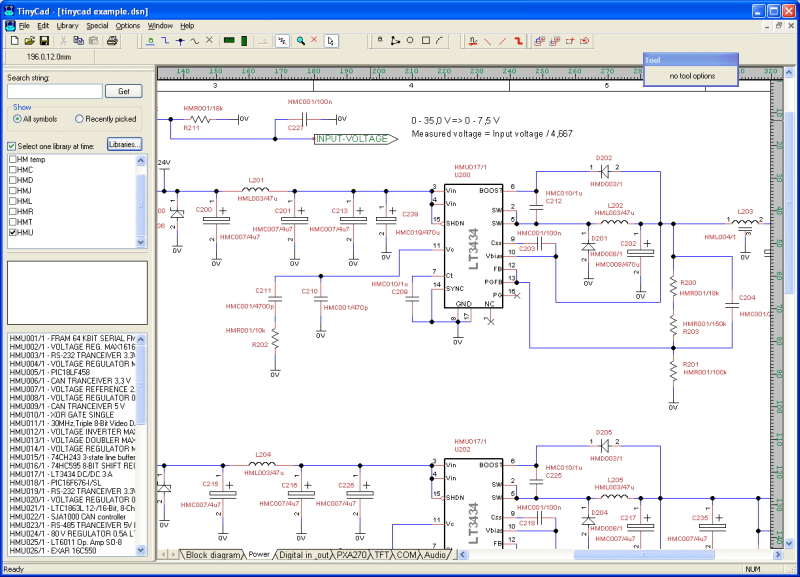The height and width of the screenshot is (577, 800).
Task: Select the Zoom tool in the toolbar
Action: coord(300,41)
